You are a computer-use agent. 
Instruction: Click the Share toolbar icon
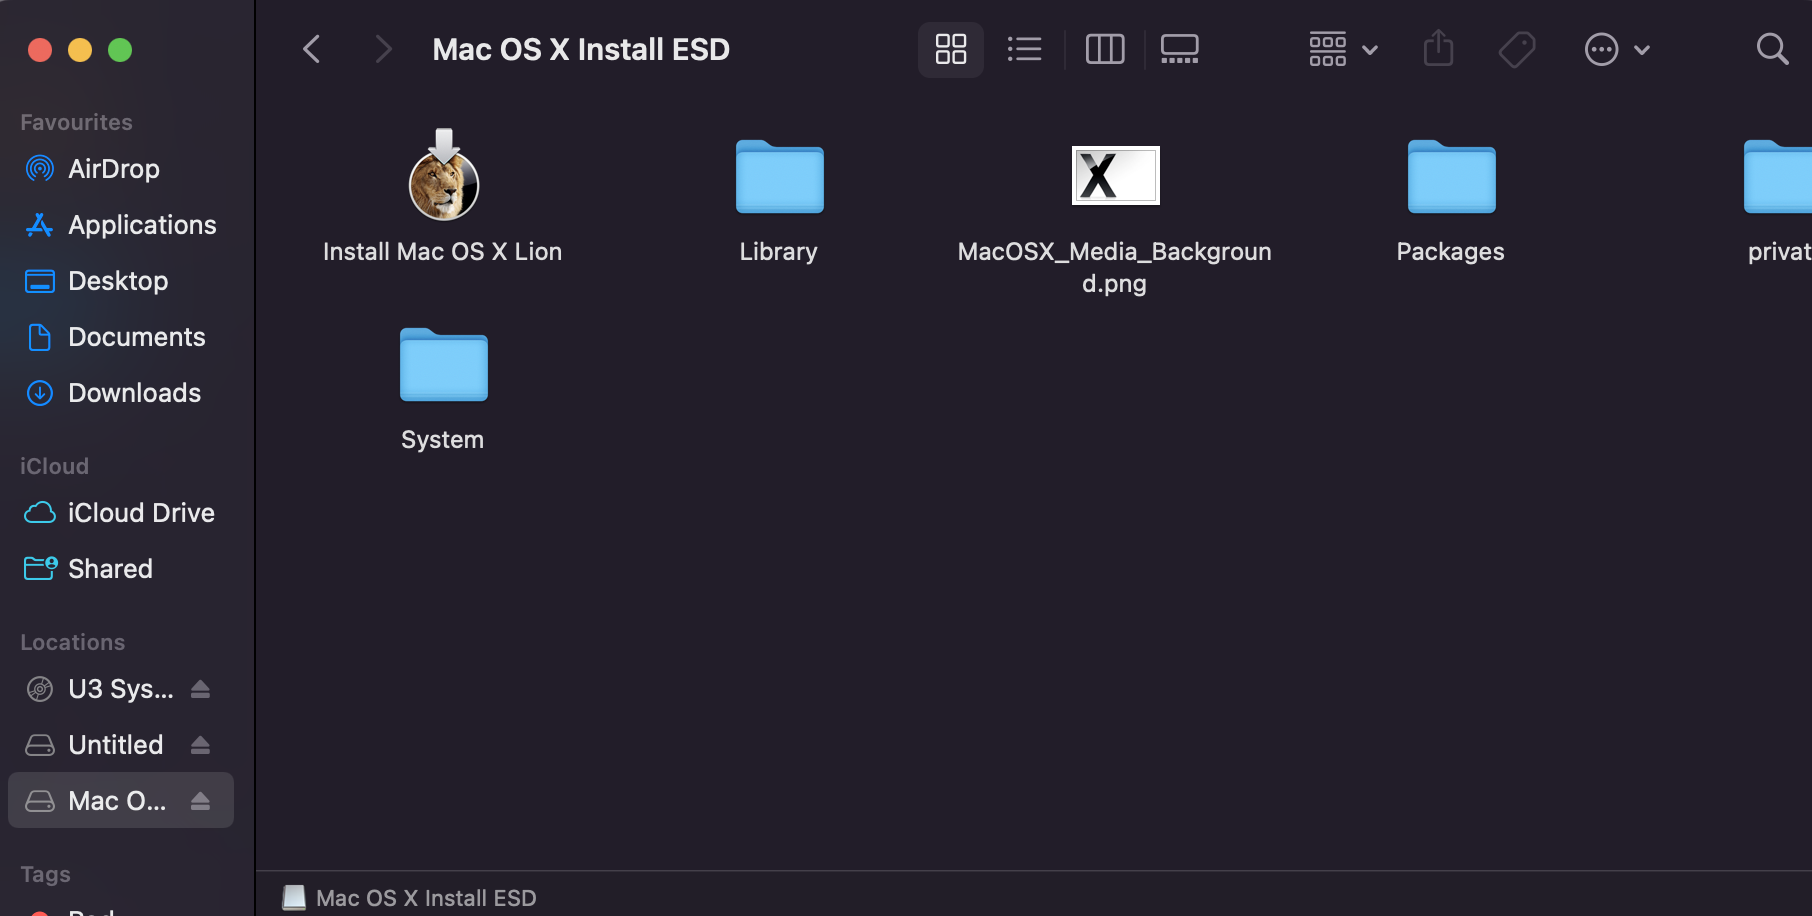point(1438,48)
